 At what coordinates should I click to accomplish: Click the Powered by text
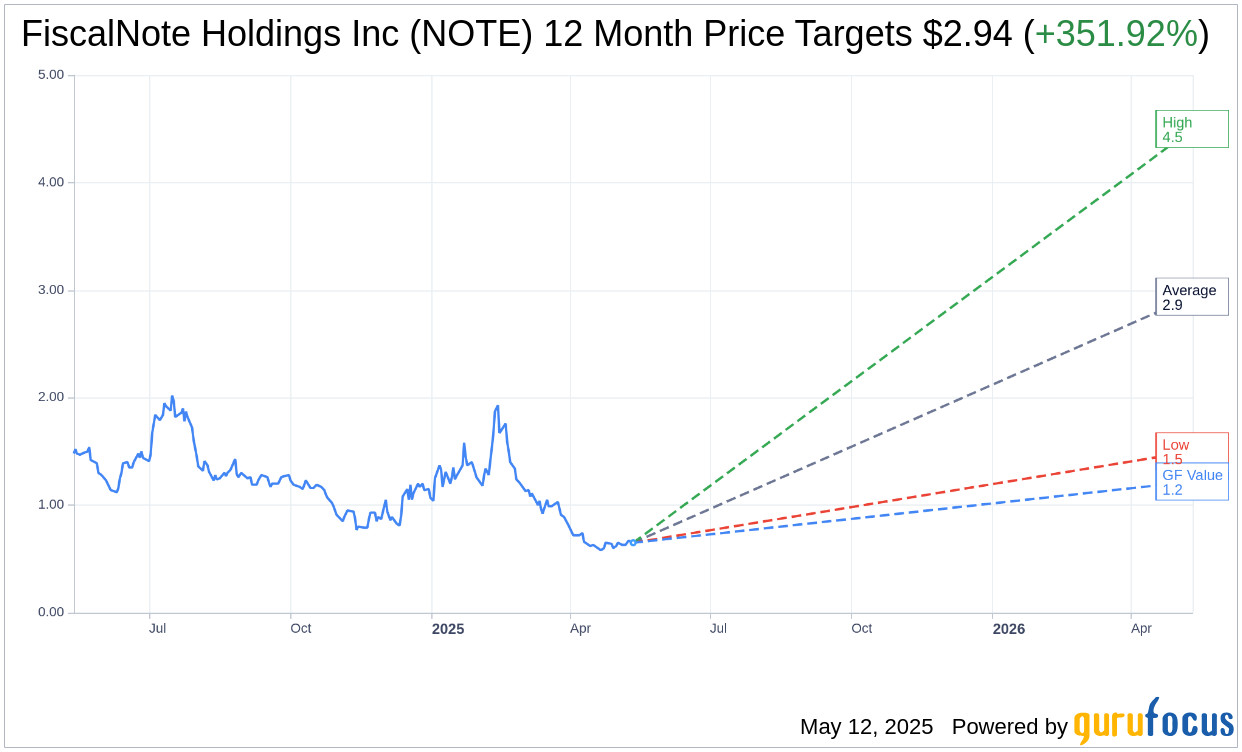[1009, 726]
